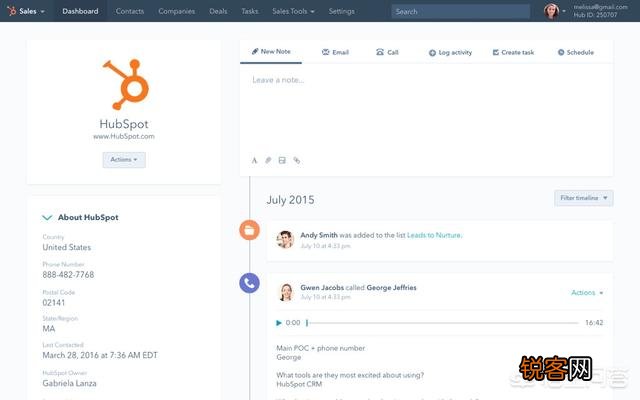640x400 pixels.
Task: Click the United States country value
Action: (x=67, y=247)
